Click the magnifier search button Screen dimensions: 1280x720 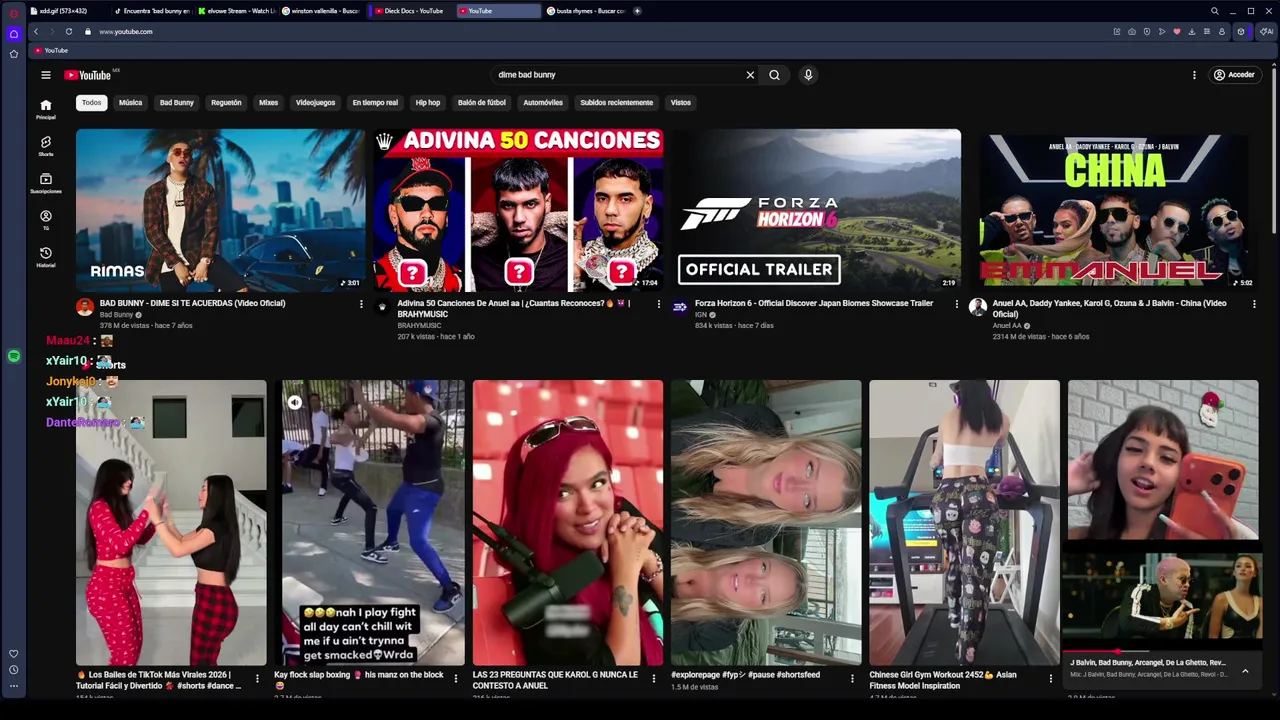coord(774,75)
